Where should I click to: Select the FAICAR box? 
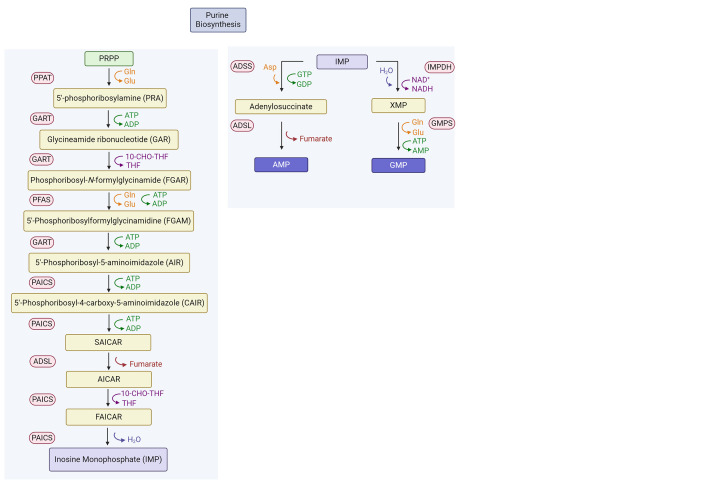(109, 415)
